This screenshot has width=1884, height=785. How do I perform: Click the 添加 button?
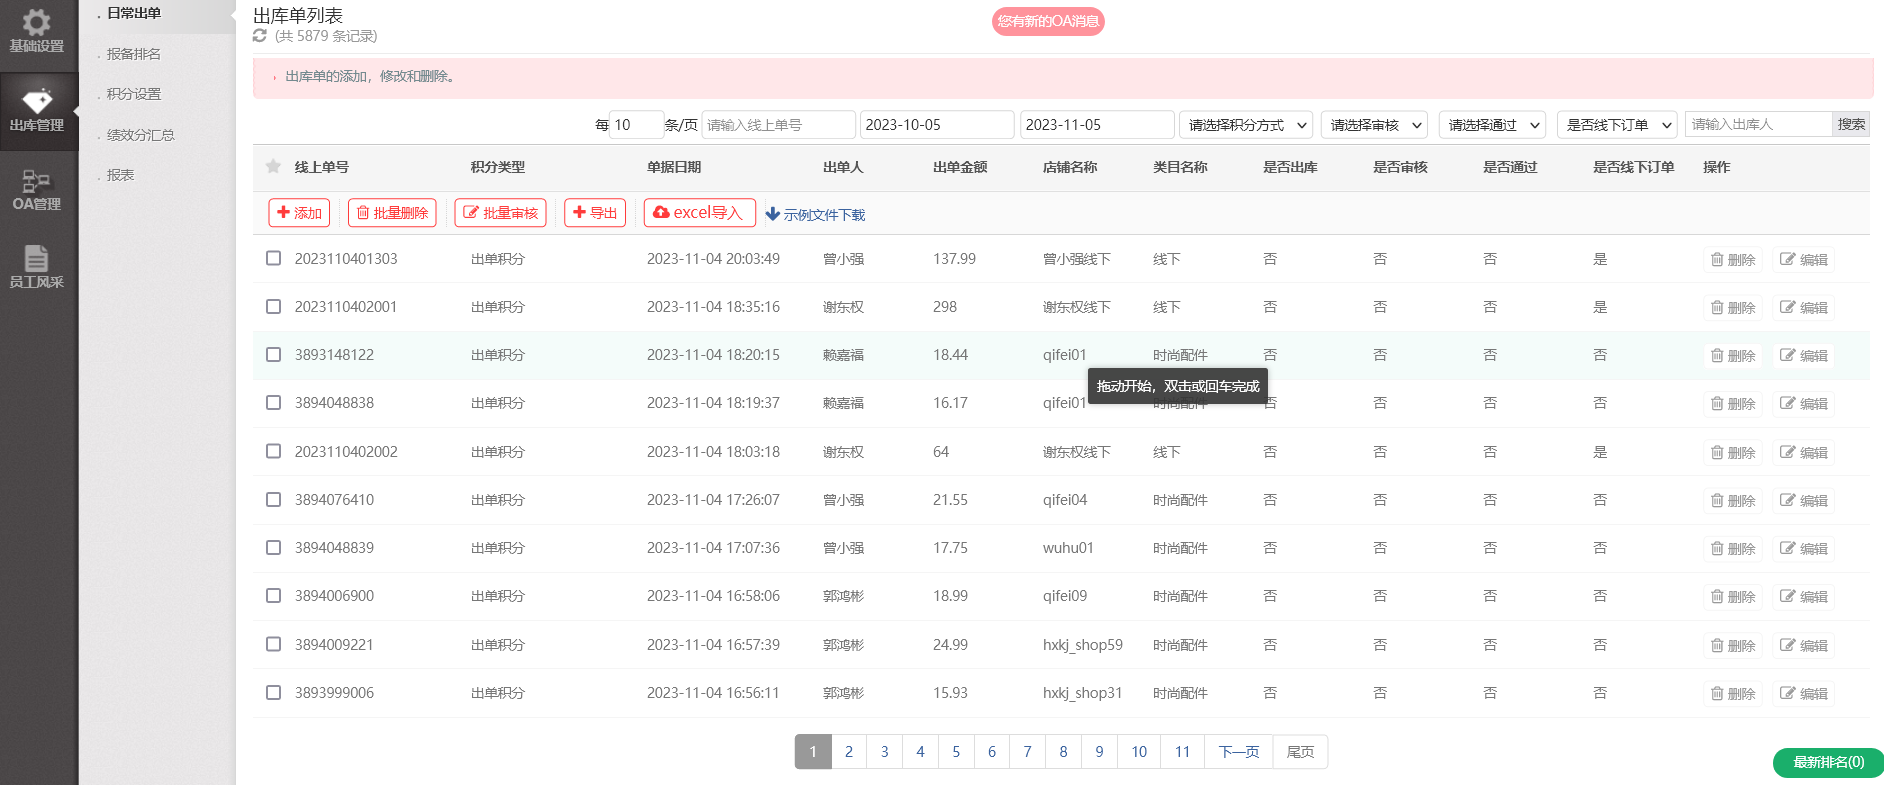click(299, 213)
